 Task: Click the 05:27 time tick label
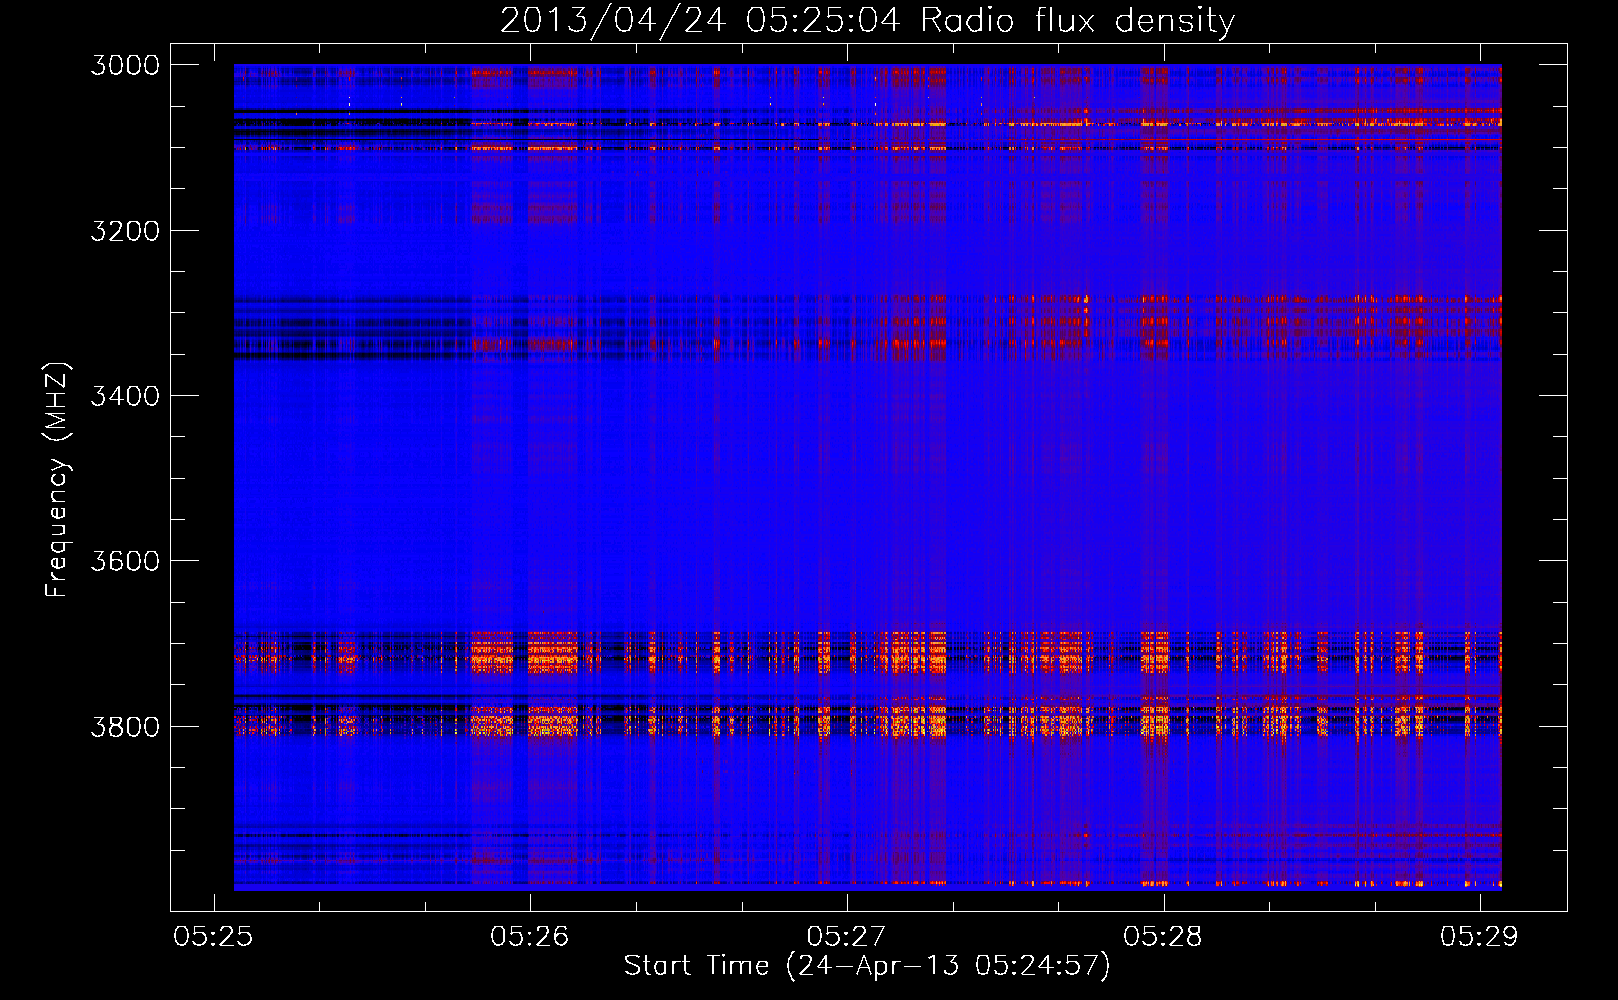tap(846, 936)
